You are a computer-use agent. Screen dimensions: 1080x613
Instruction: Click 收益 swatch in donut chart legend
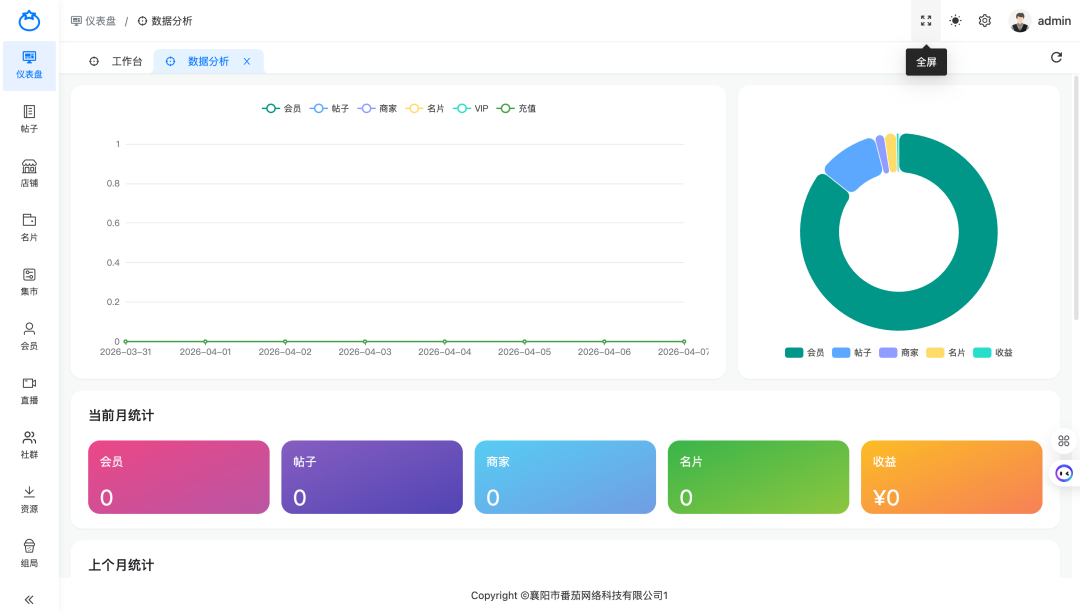(x=982, y=353)
